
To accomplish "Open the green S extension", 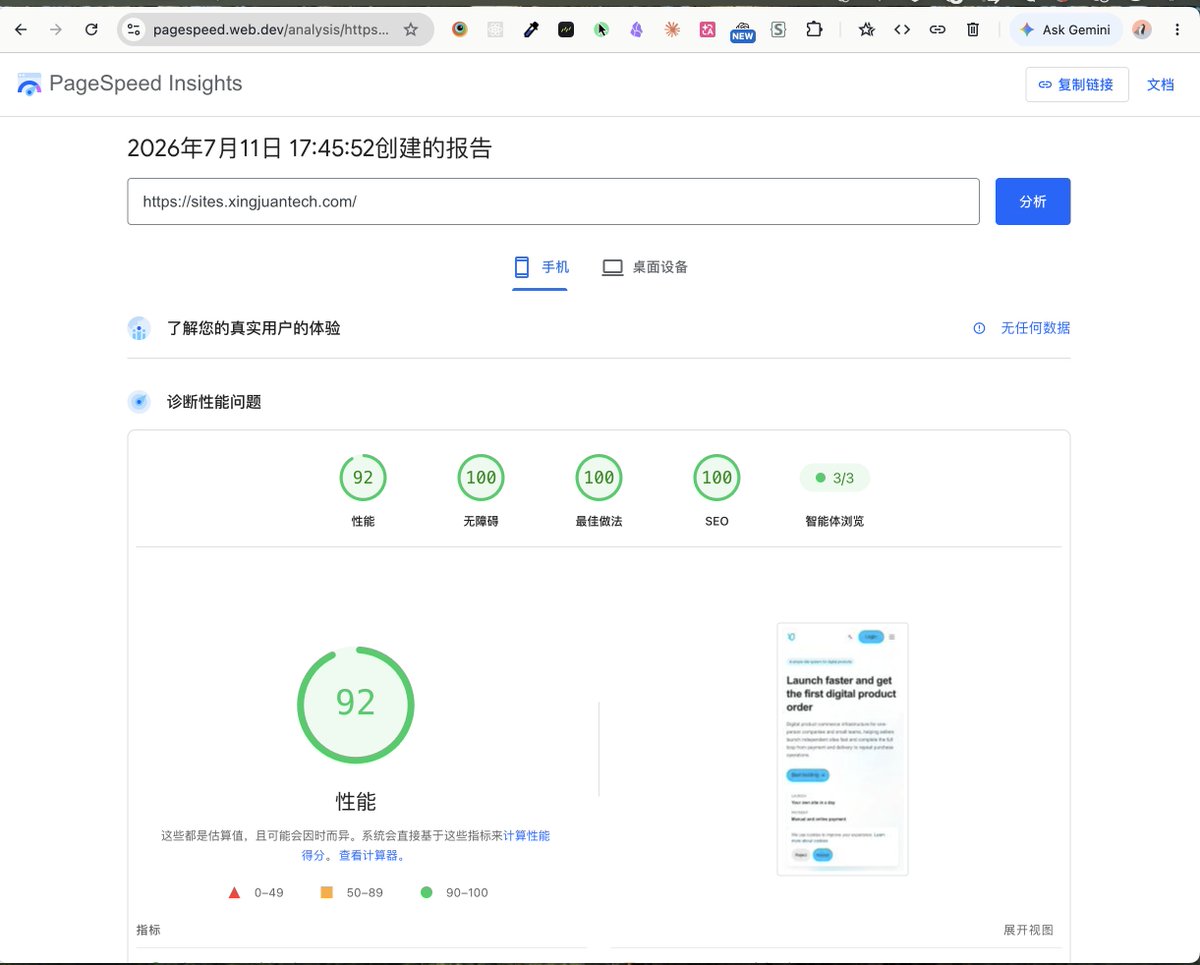I will pyautogui.click(x=778, y=30).
